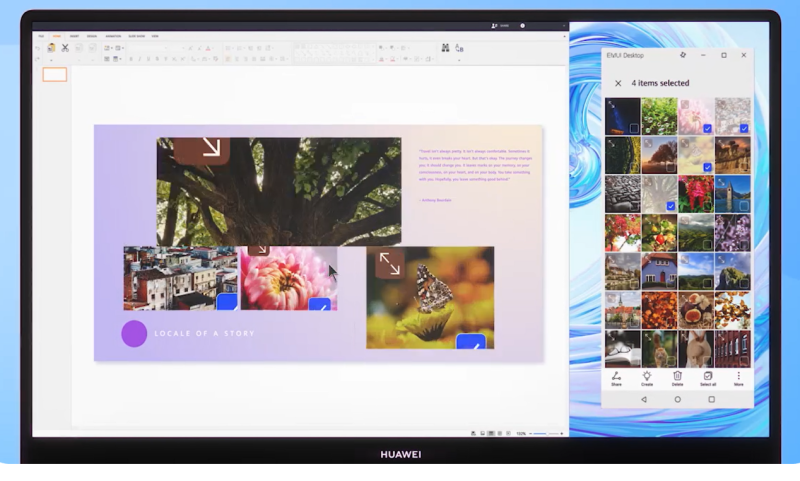The width and height of the screenshot is (800, 481).
Task: Cancel selection with the X beside 4 items selected
Action: pyautogui.click(x=618, y=83)
